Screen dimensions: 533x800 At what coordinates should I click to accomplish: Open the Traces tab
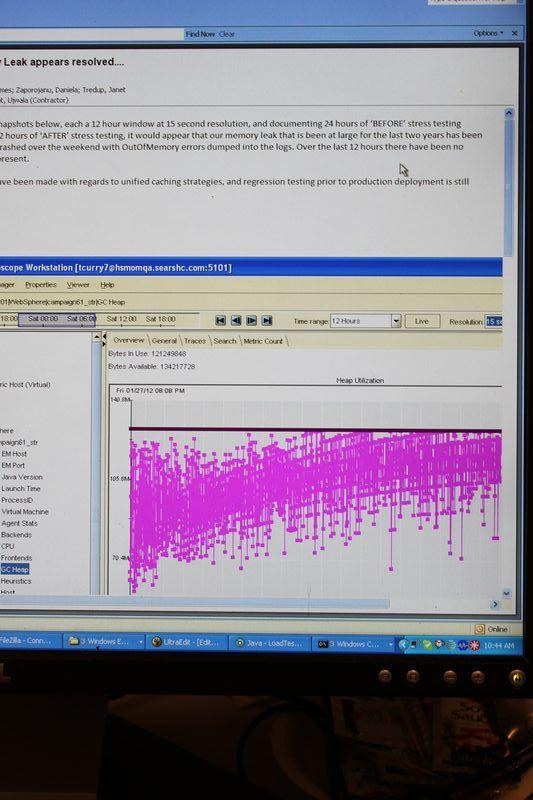coord(195,340)
